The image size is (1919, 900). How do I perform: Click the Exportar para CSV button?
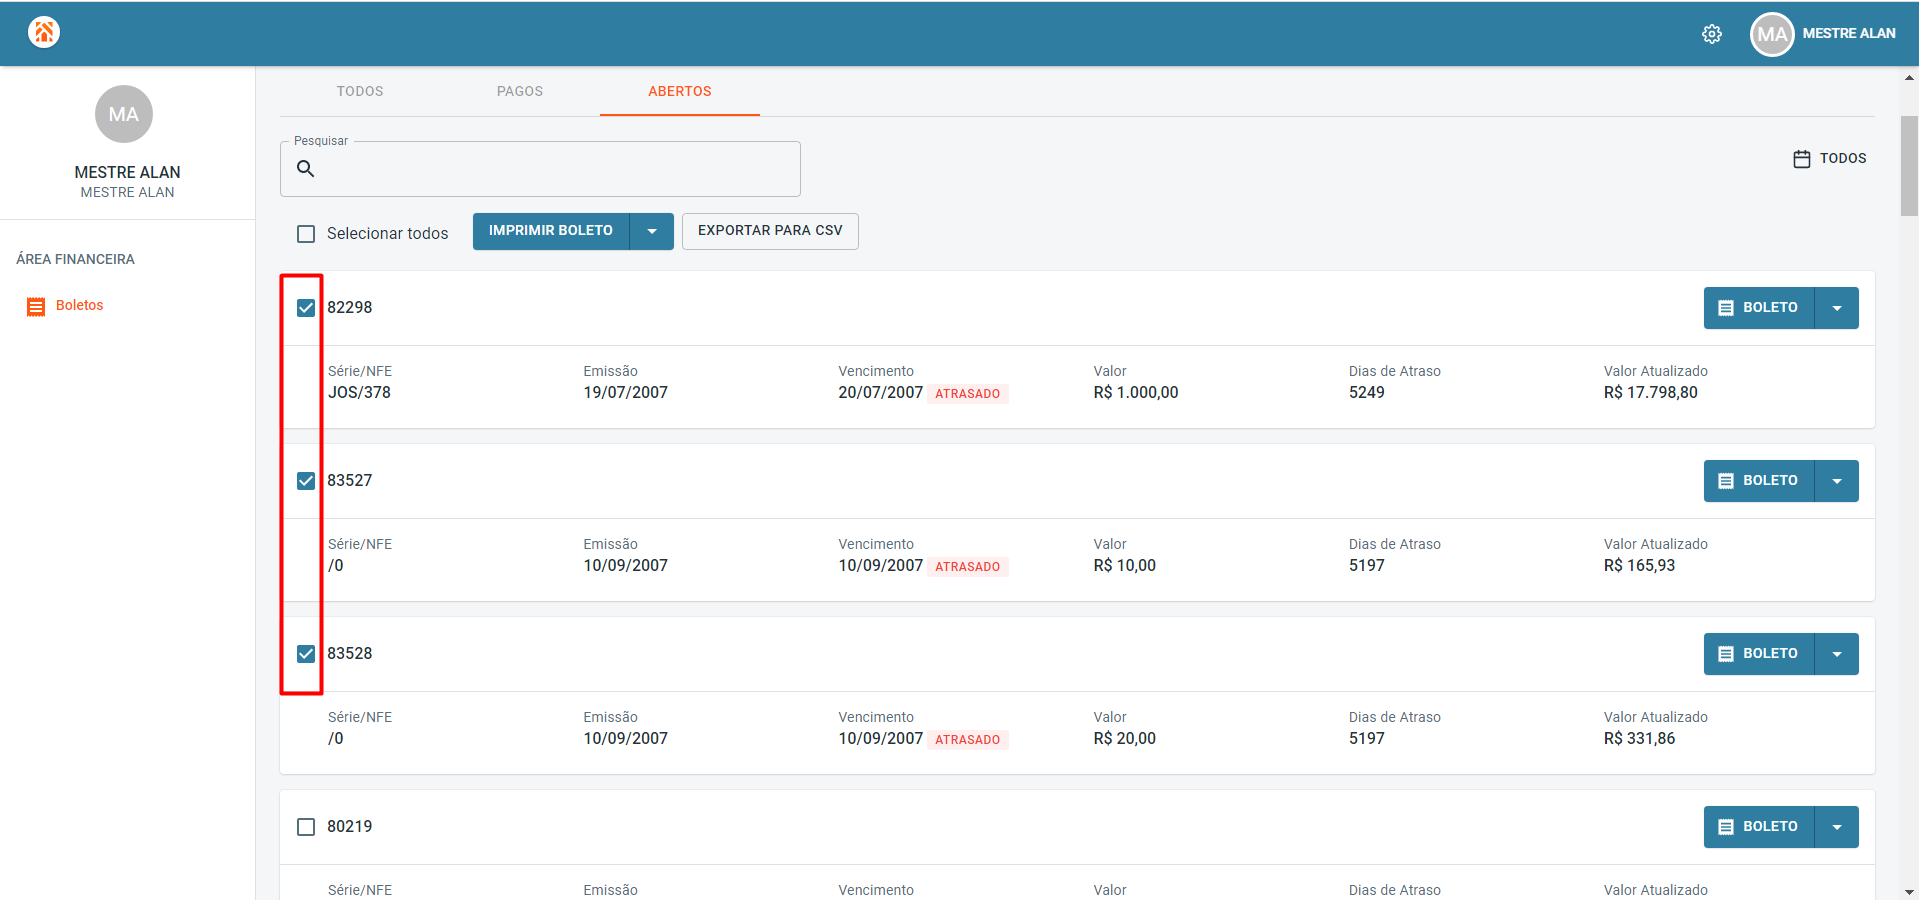[x=770, y=231]
